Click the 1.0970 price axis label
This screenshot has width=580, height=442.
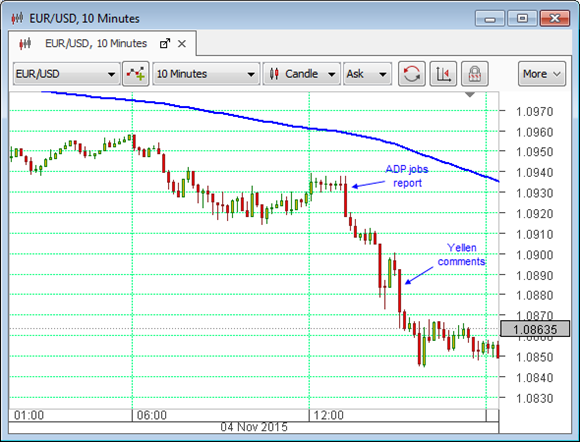(x=535, y=111)
